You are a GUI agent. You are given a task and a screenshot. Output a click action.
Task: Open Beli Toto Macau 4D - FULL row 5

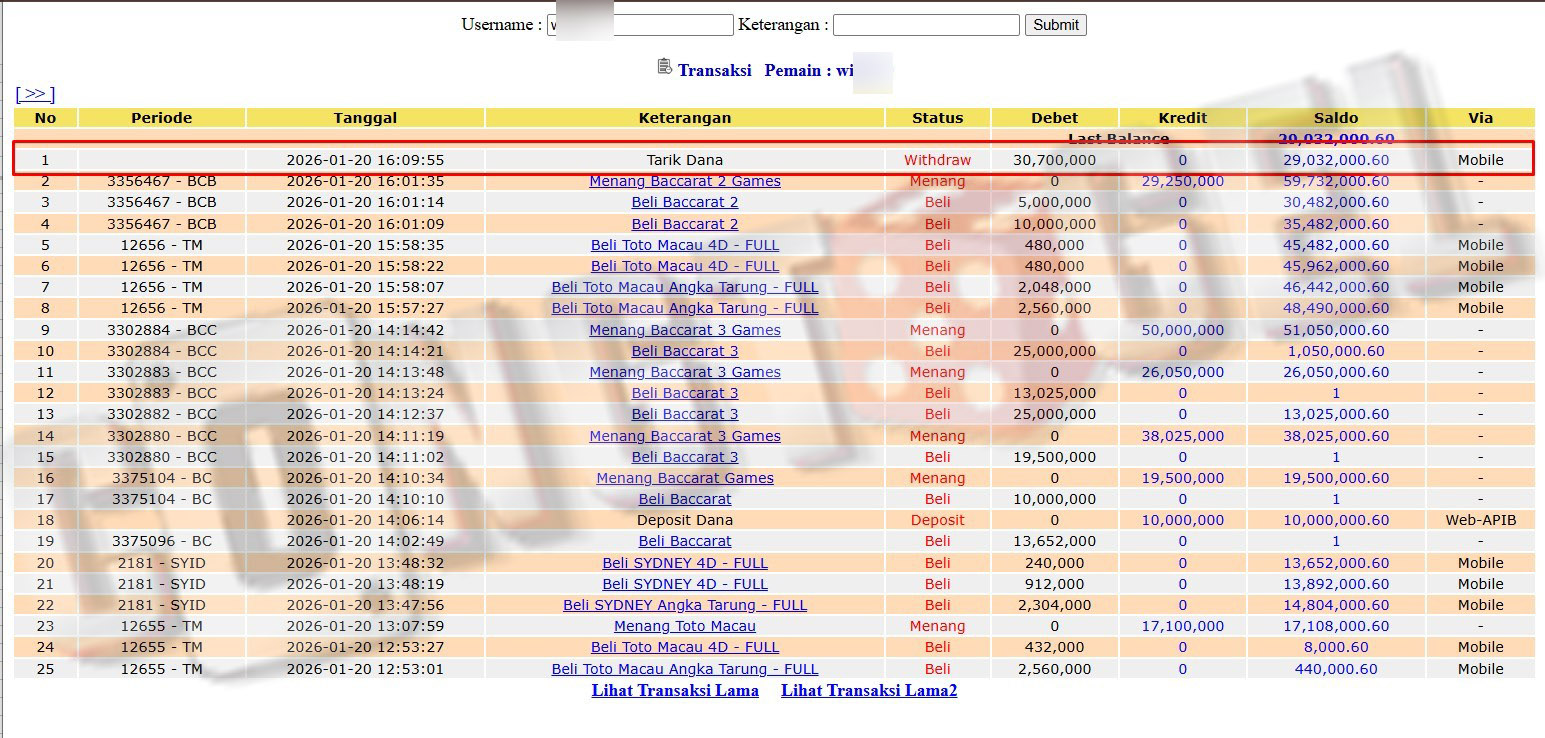pos(685,245)
